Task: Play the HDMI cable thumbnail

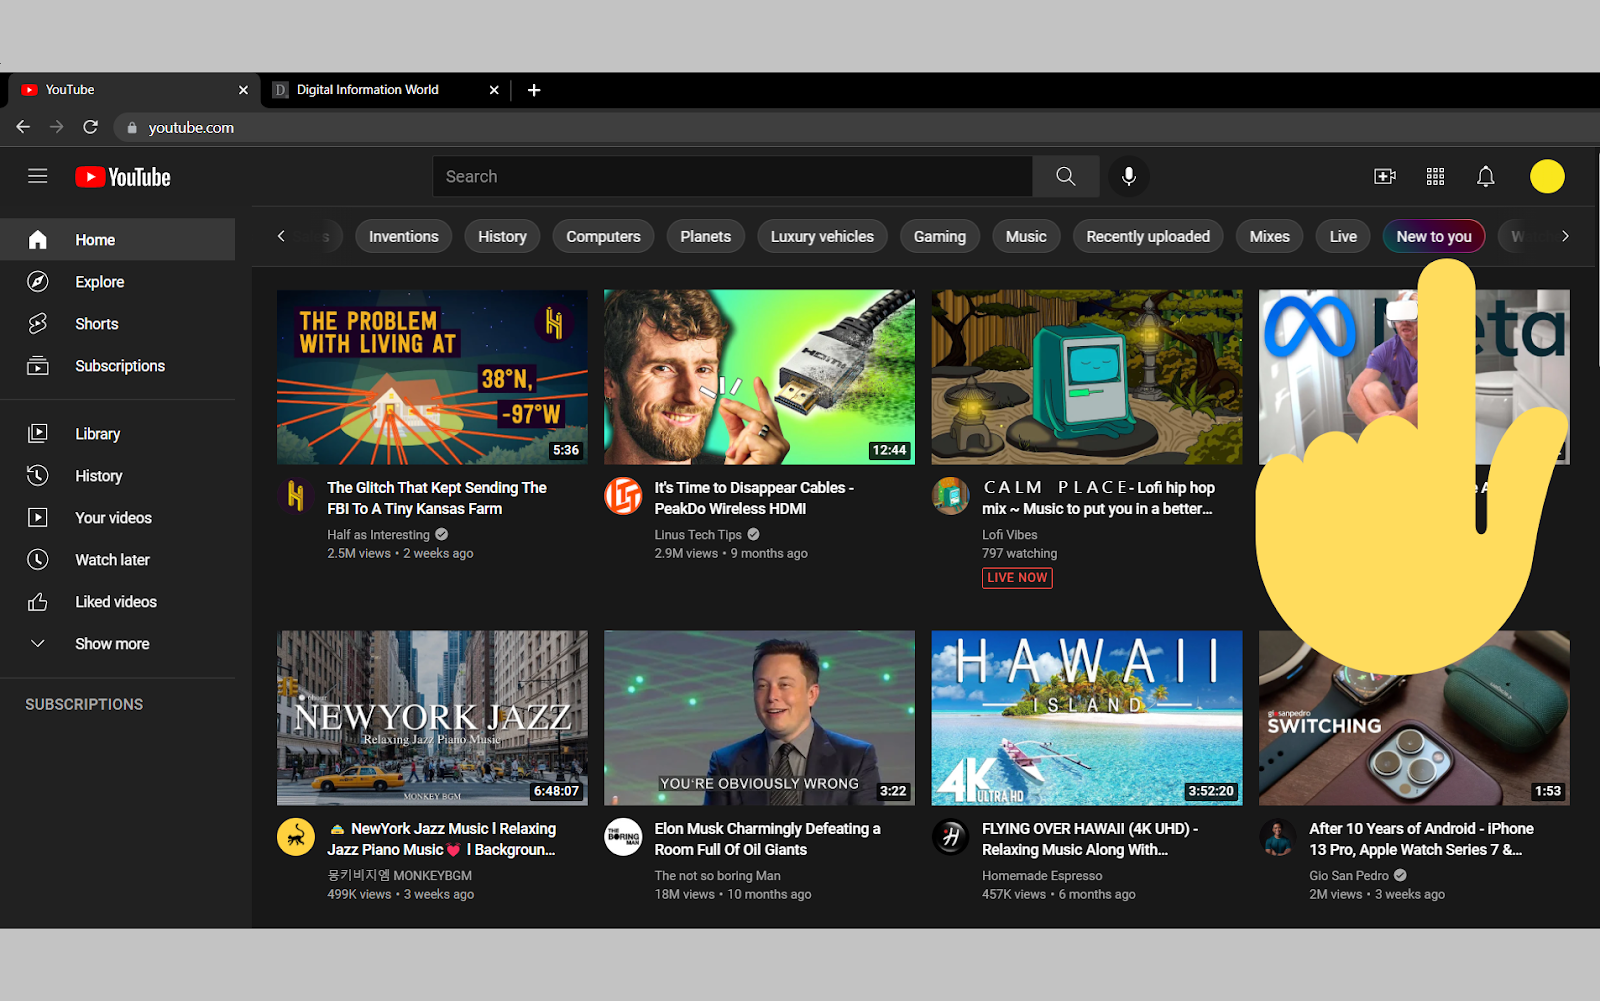Action: tap(759, 377)
